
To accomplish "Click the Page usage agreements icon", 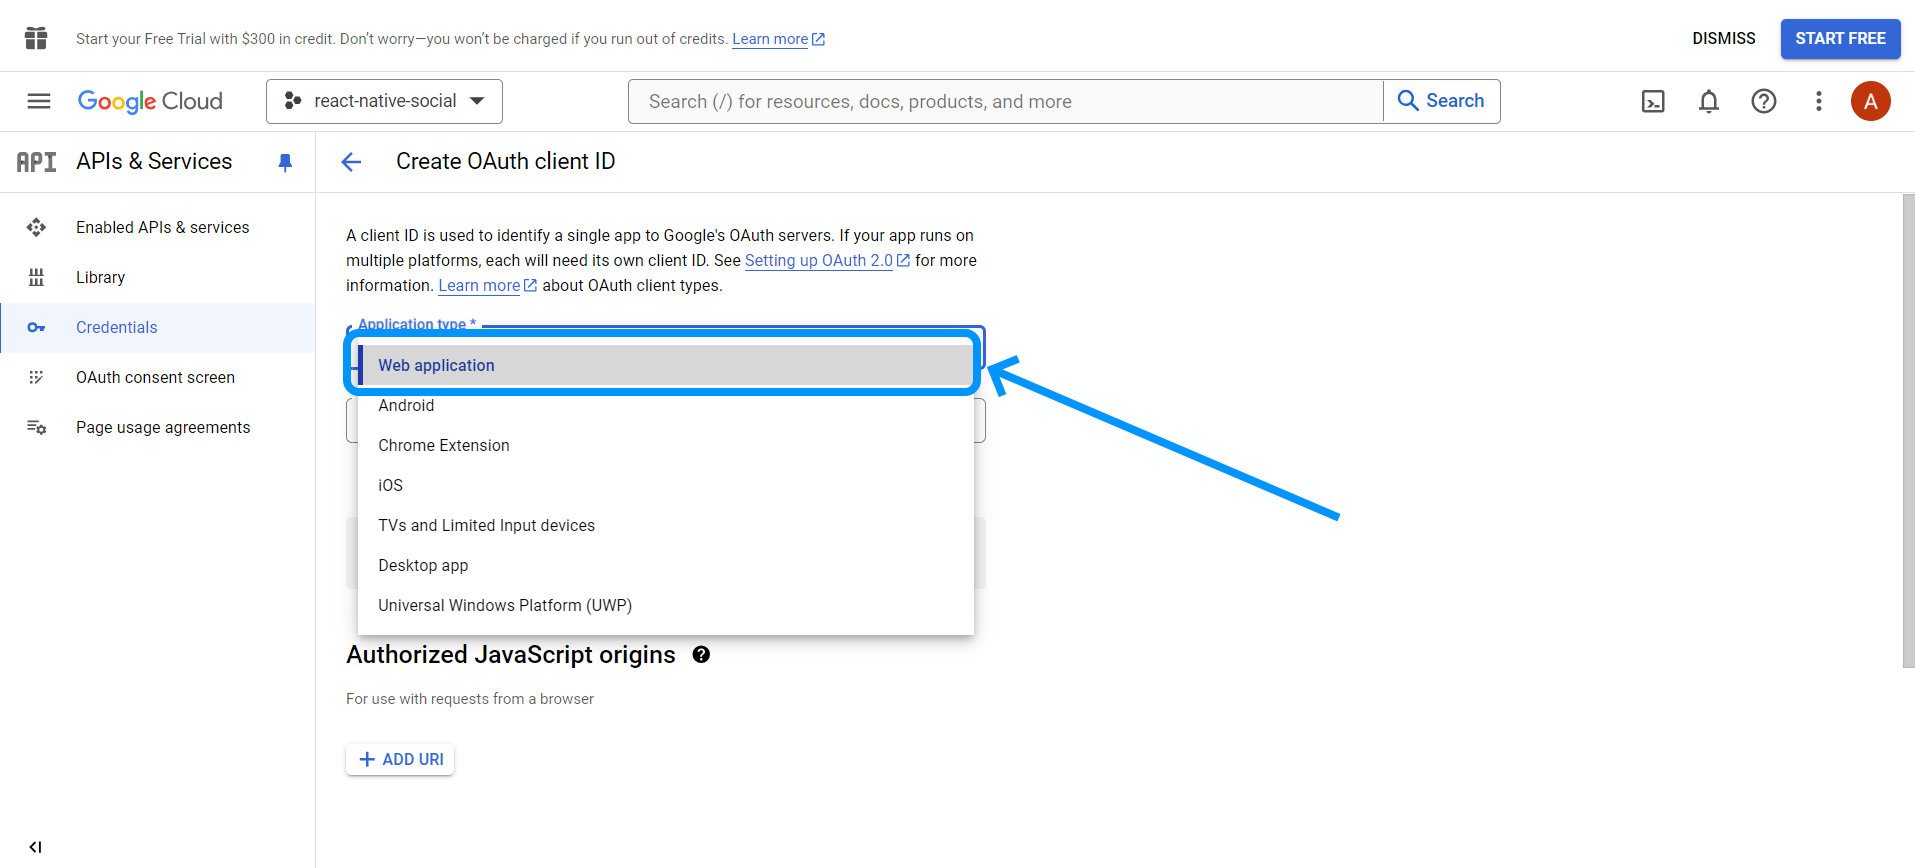I will (36, 427).
